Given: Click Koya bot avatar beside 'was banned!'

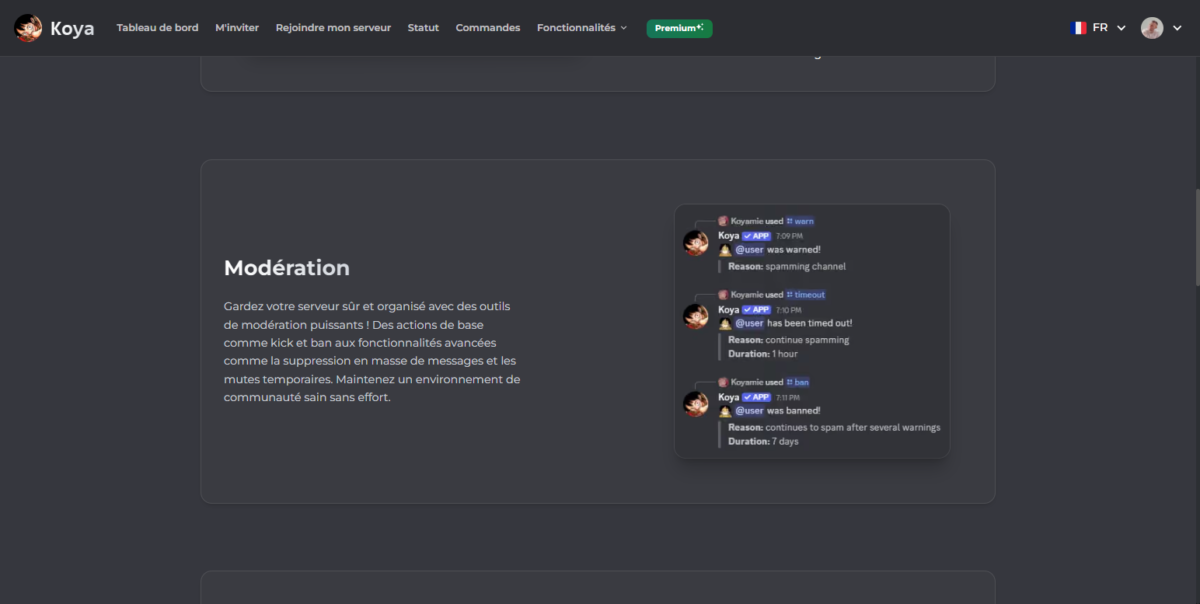Looking at the screenshot, I should pos(696,404).
